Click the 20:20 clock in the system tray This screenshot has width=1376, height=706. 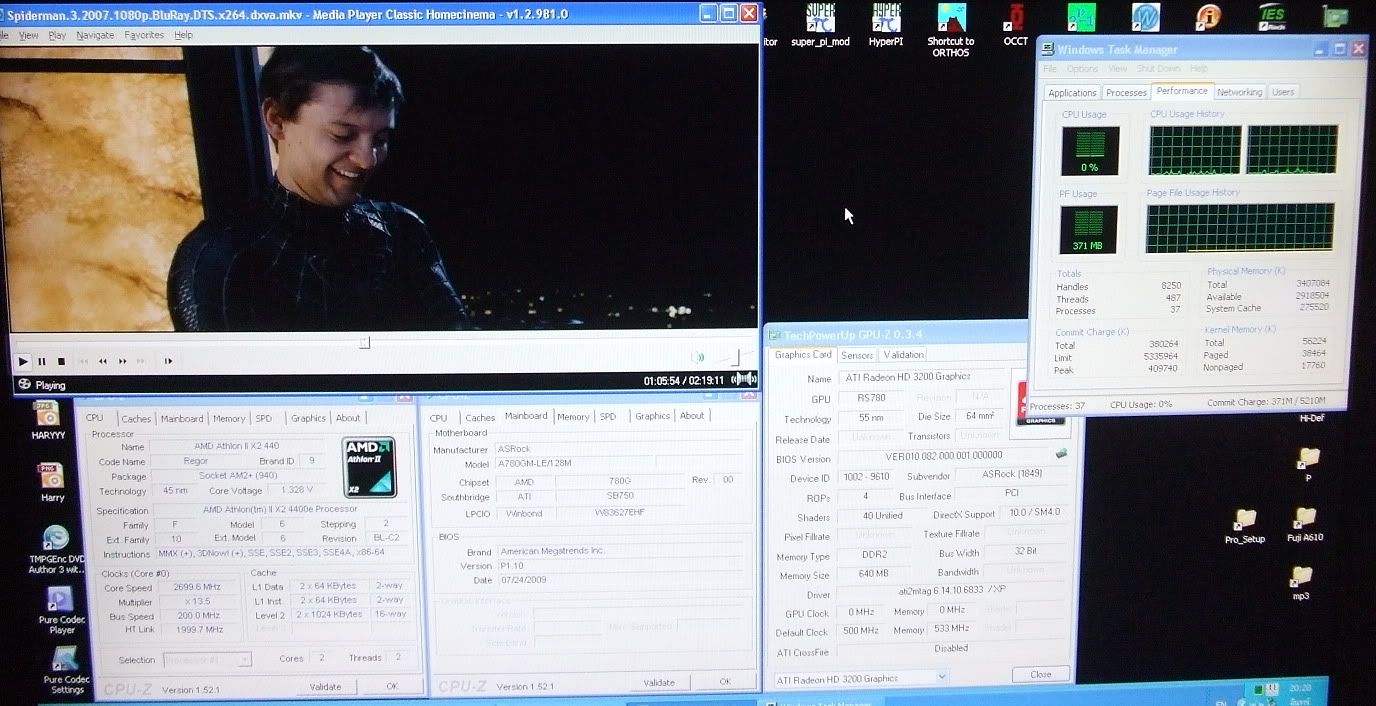click(1300, 689)
